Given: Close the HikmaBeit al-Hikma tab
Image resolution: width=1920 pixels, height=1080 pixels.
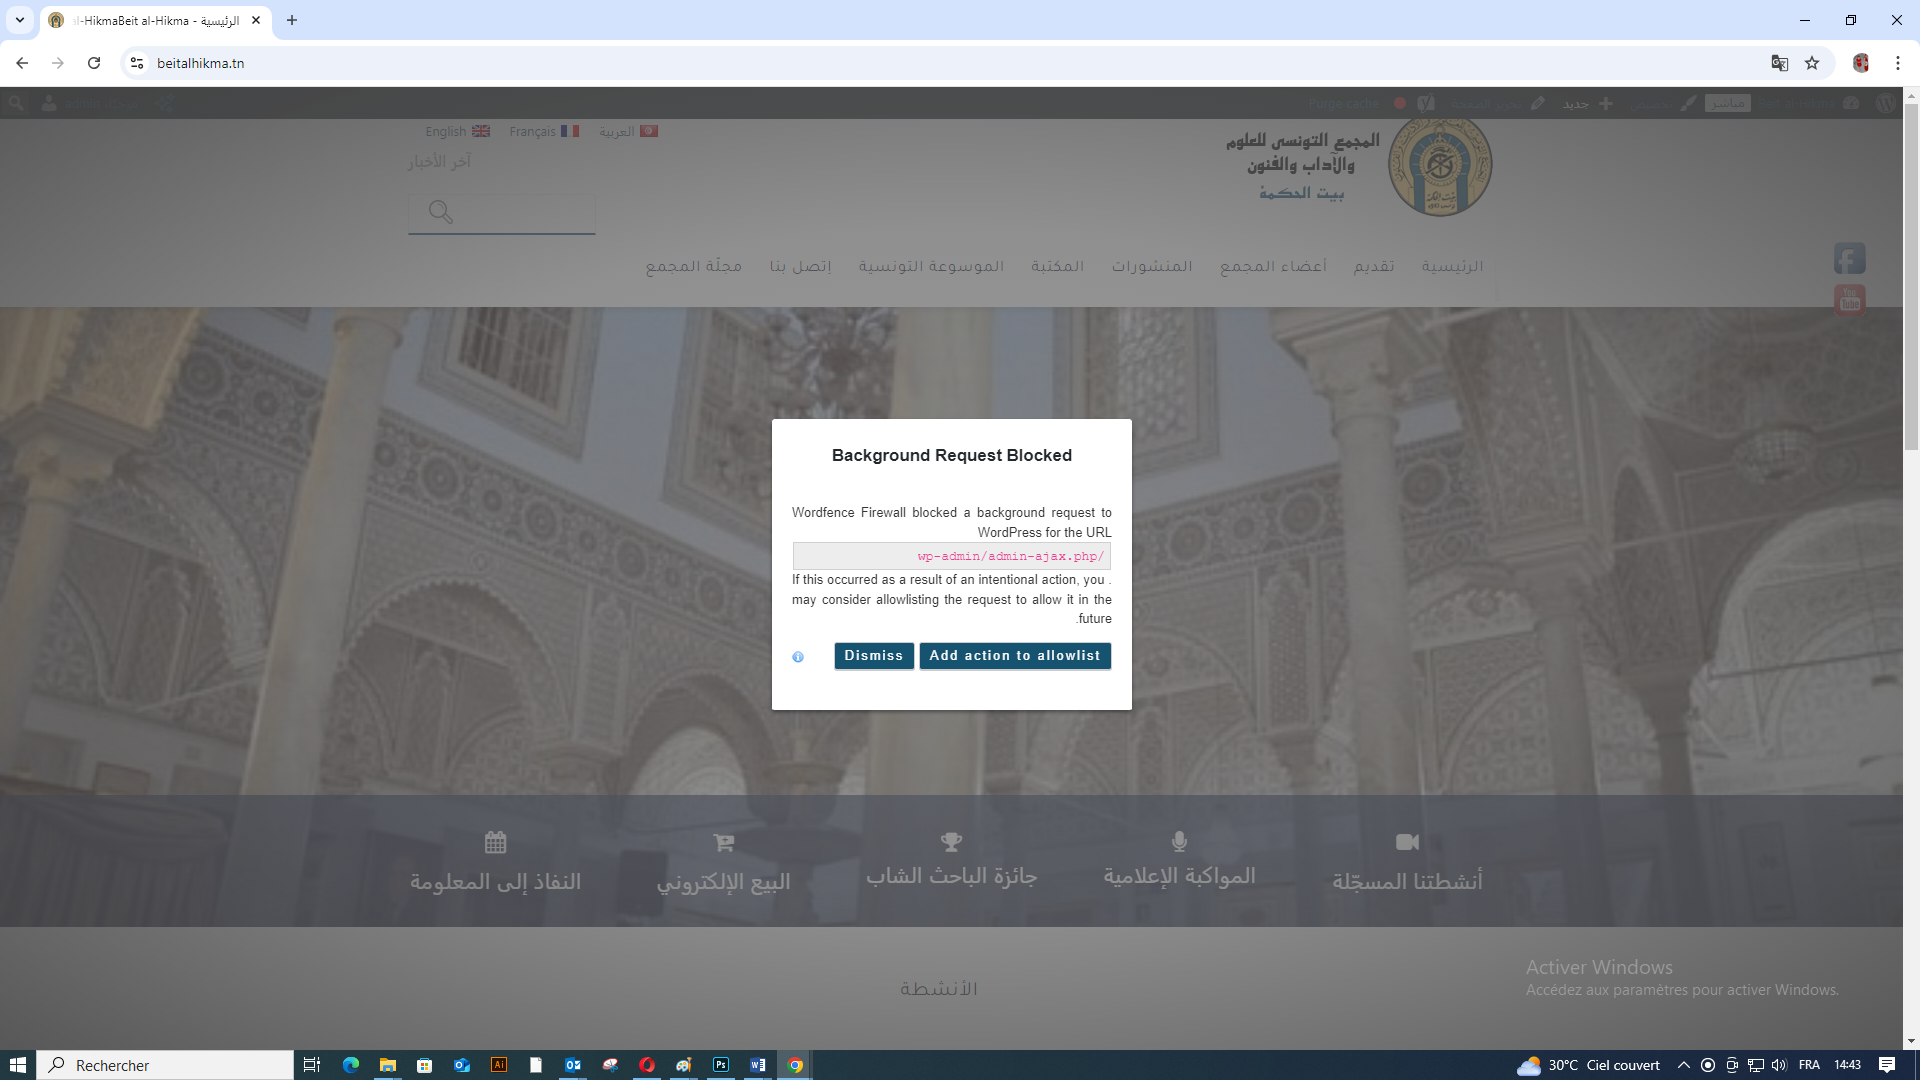Looking at the screenshot, I should tap(256, 20).
